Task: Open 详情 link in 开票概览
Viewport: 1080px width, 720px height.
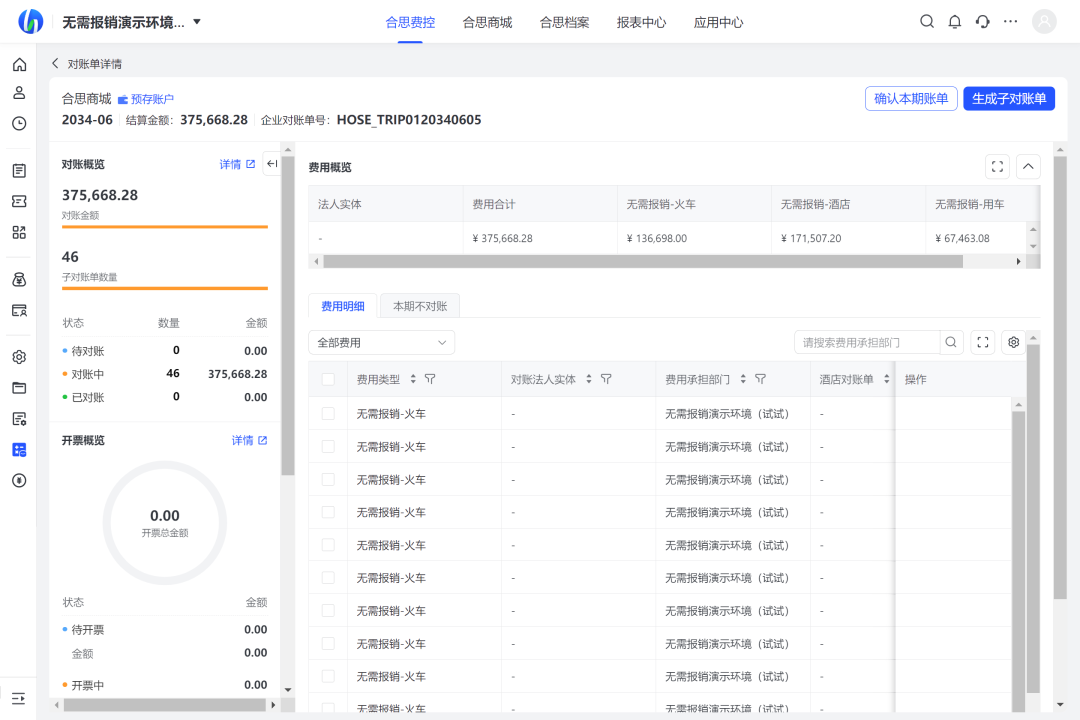Action: click(x=249, y=440)
